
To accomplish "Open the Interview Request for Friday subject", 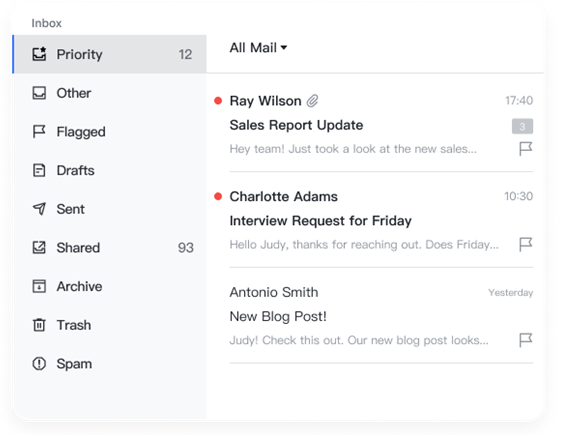I will (320, 221).
